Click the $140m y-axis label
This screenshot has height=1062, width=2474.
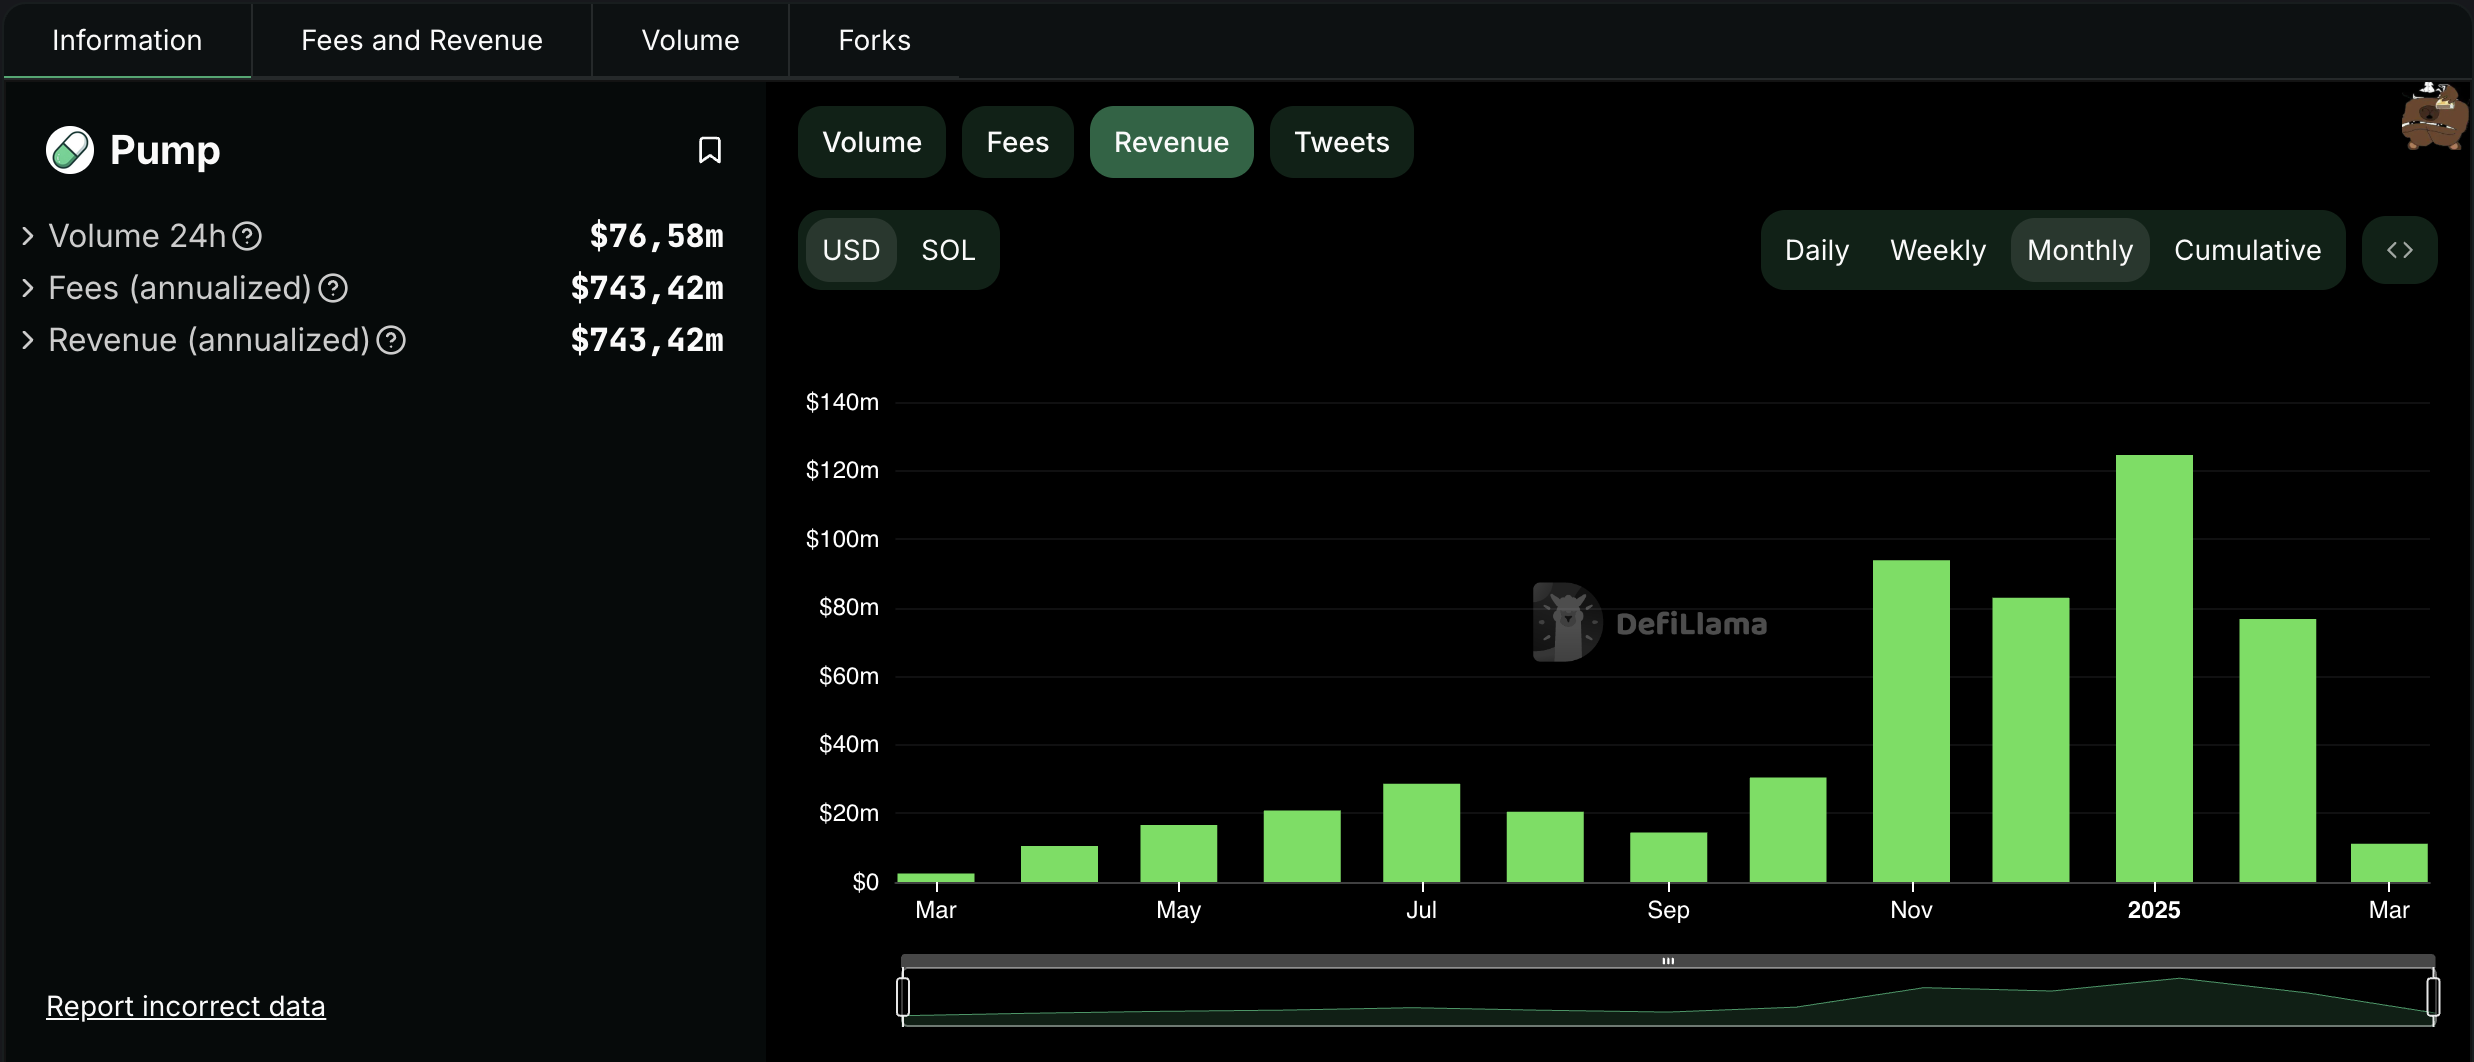point(842,402)
